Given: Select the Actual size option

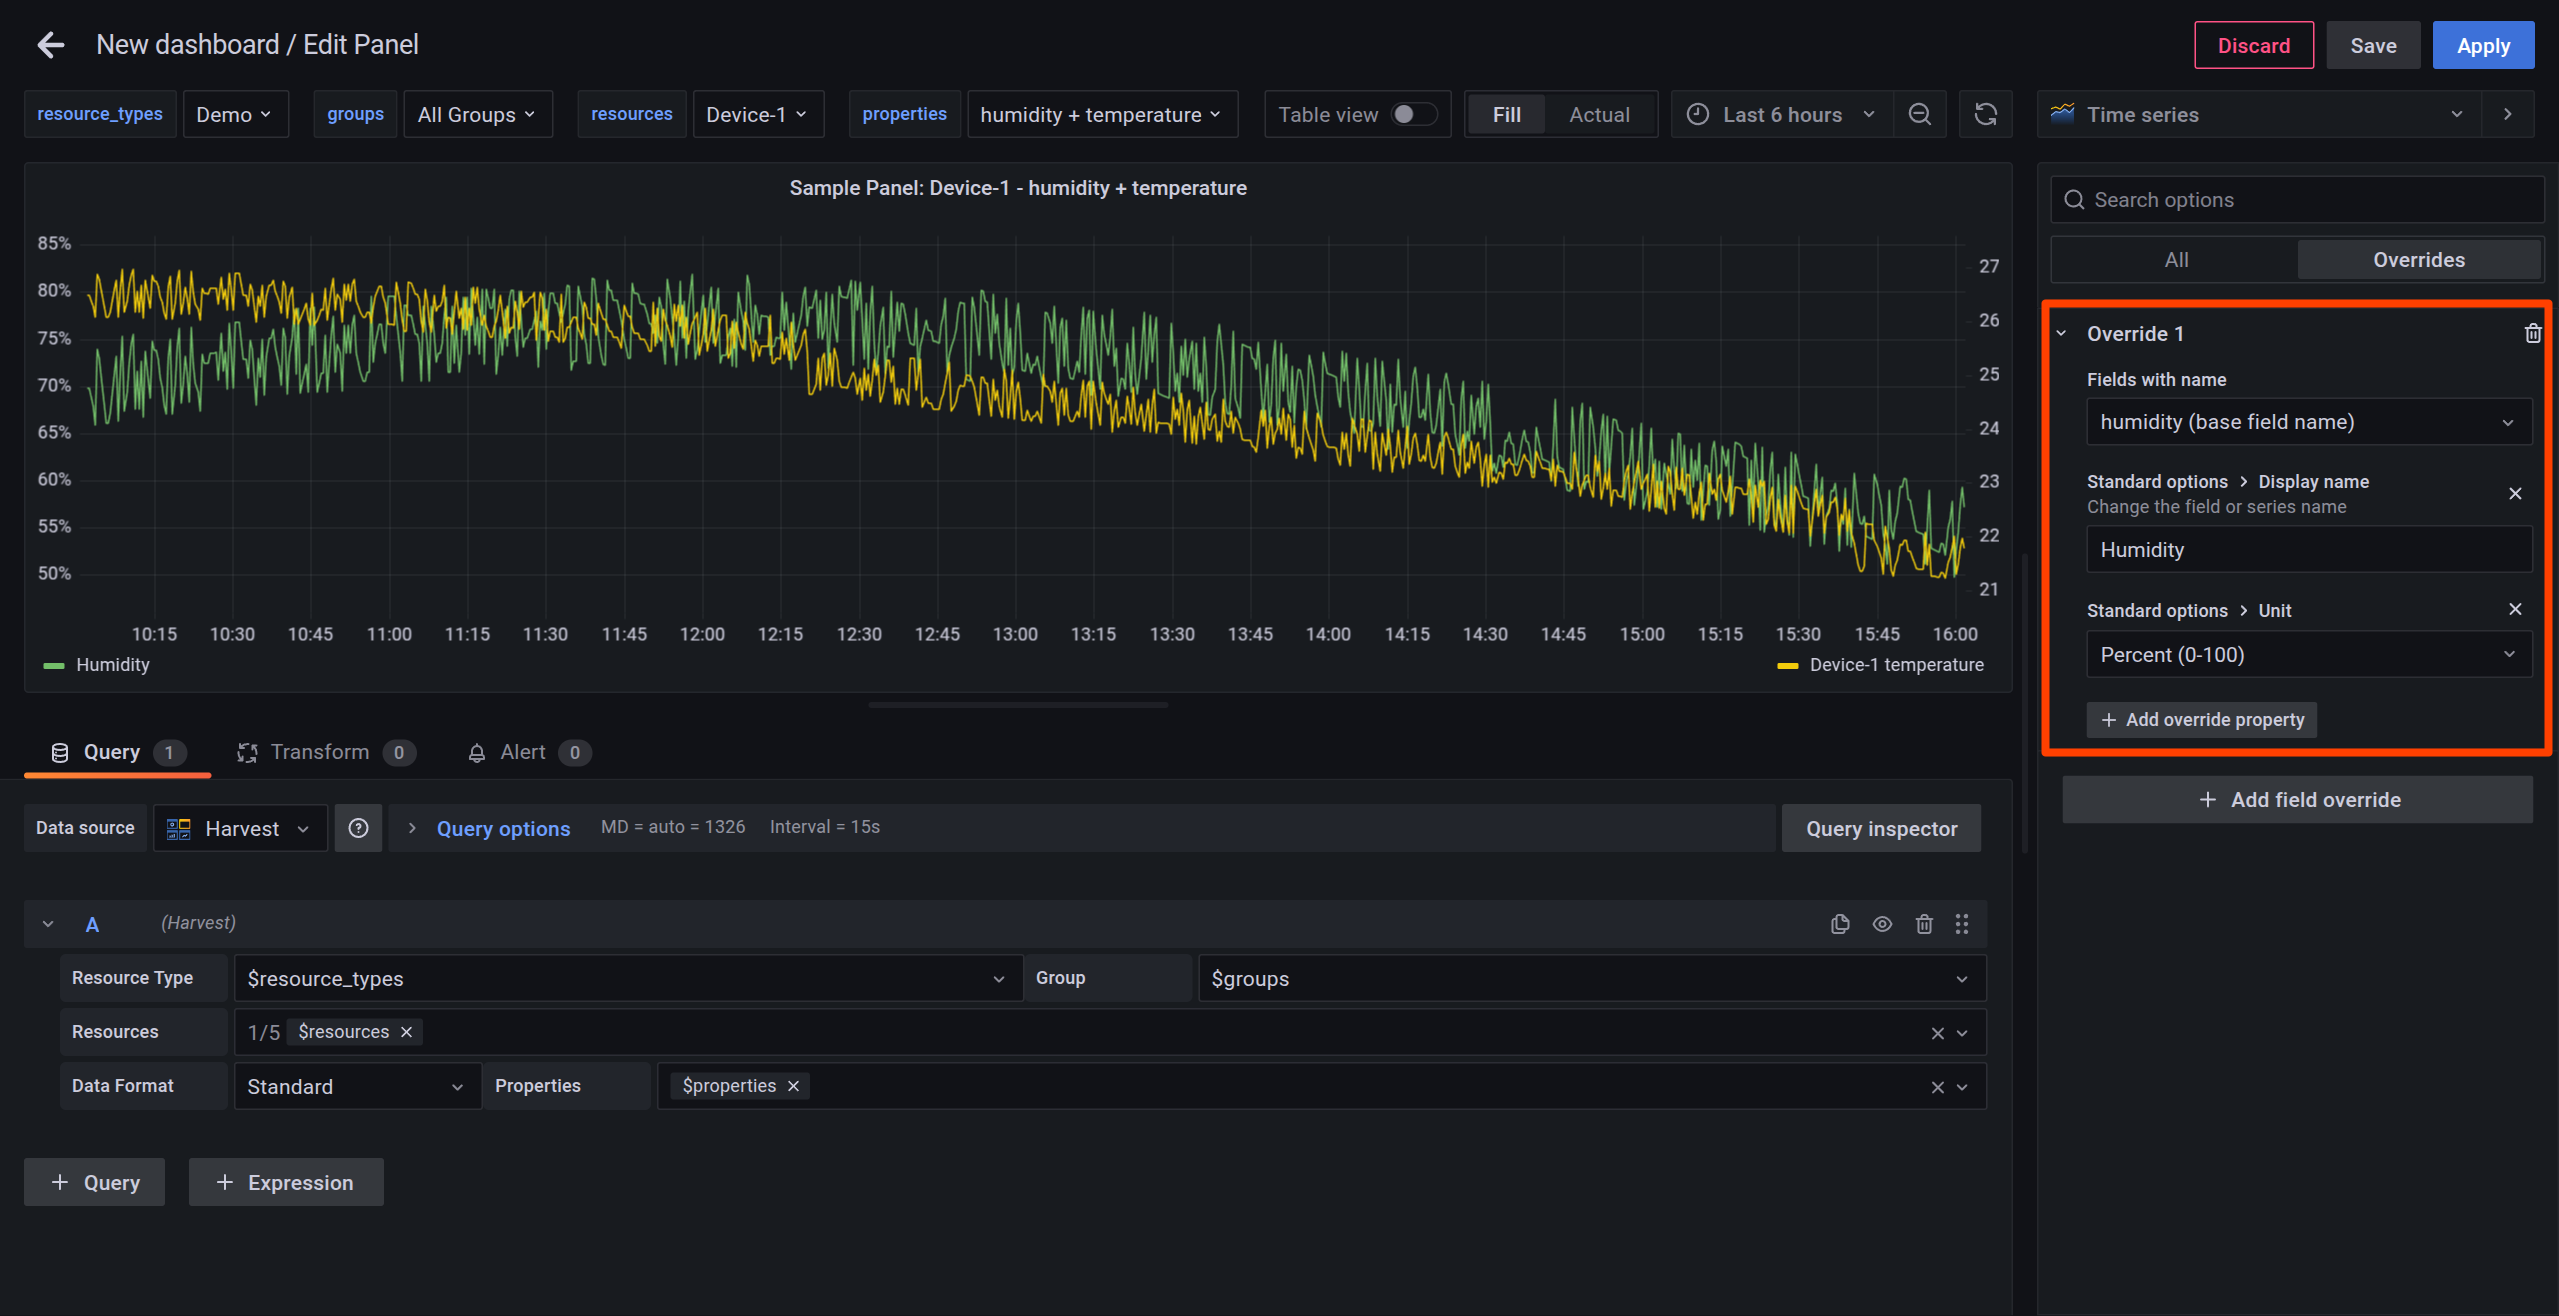Looking at the screenshot, I should click(1598, 114).
